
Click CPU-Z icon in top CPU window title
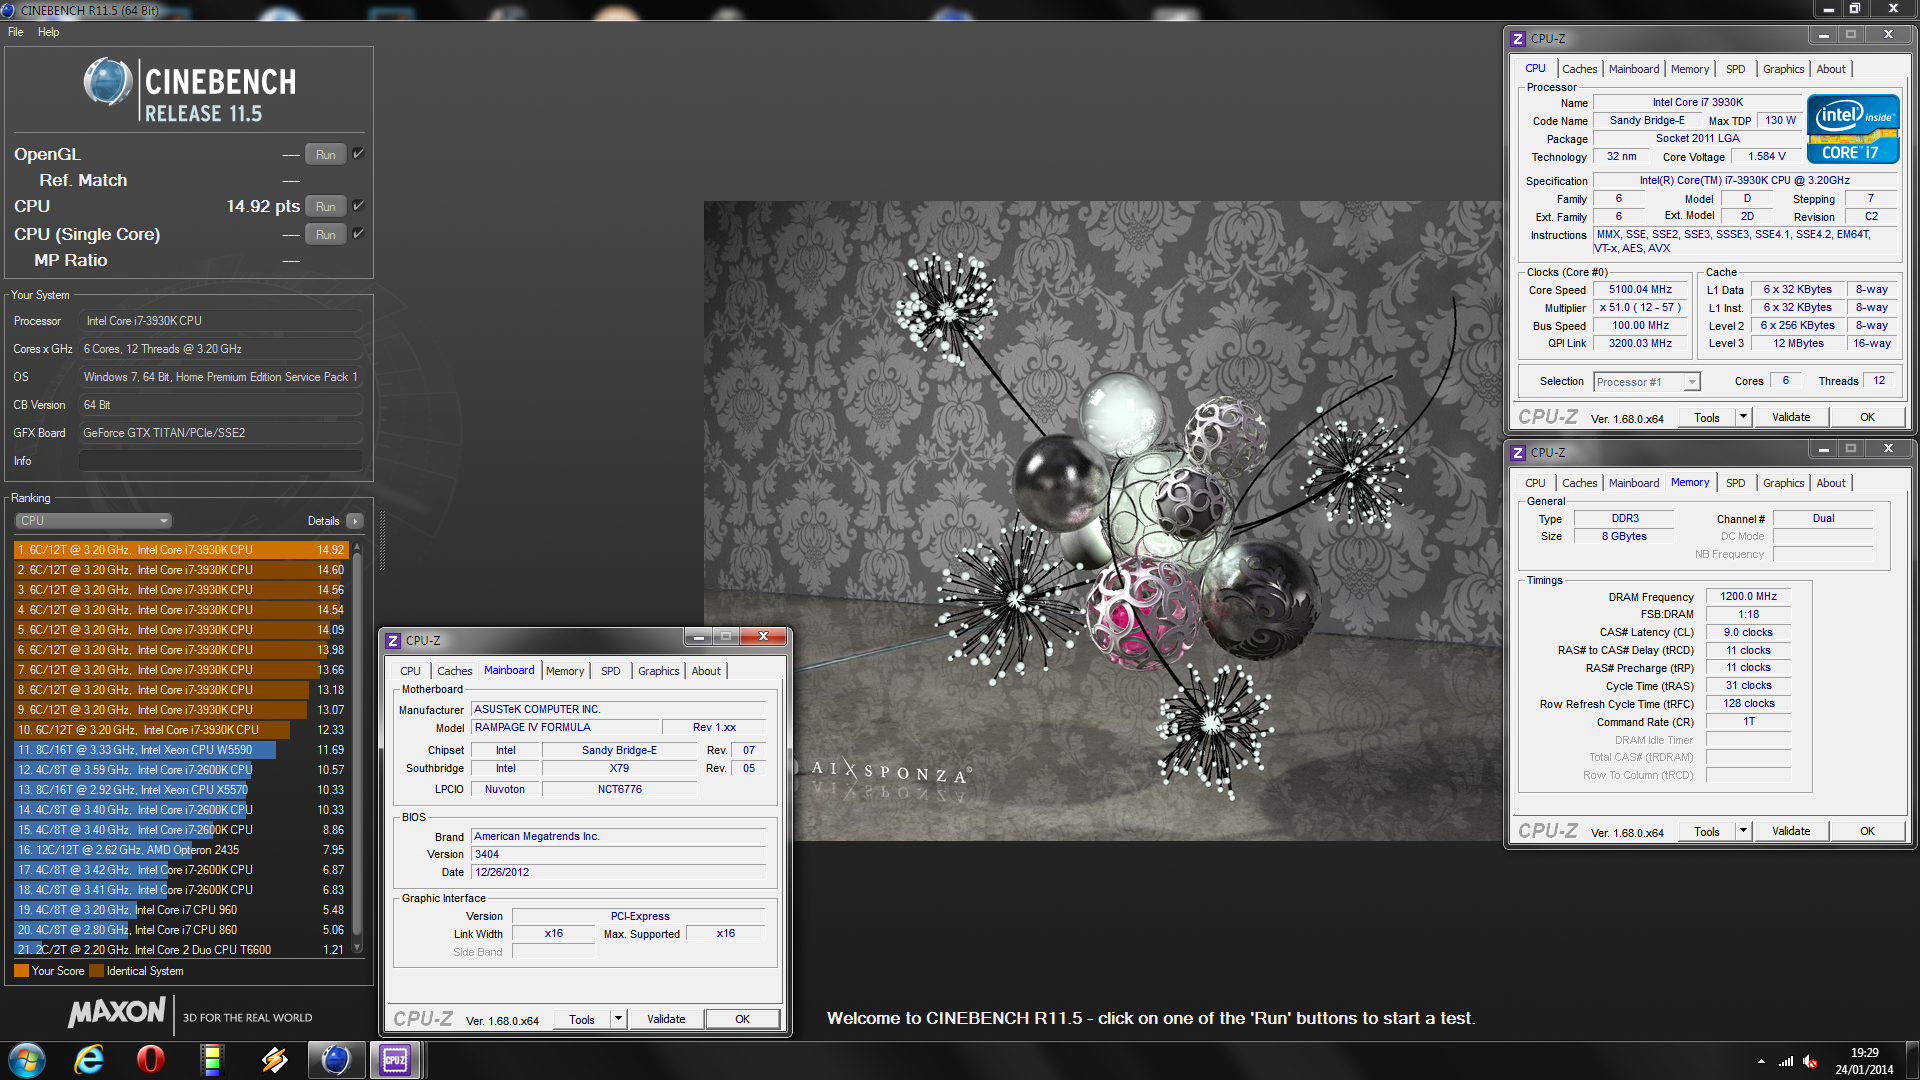1518,39
